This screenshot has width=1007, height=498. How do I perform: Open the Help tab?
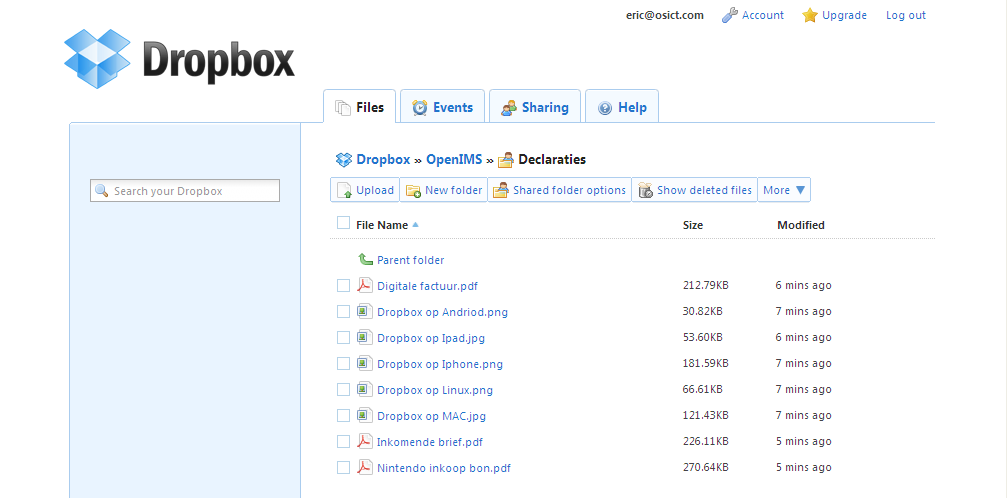coord(622,107)
